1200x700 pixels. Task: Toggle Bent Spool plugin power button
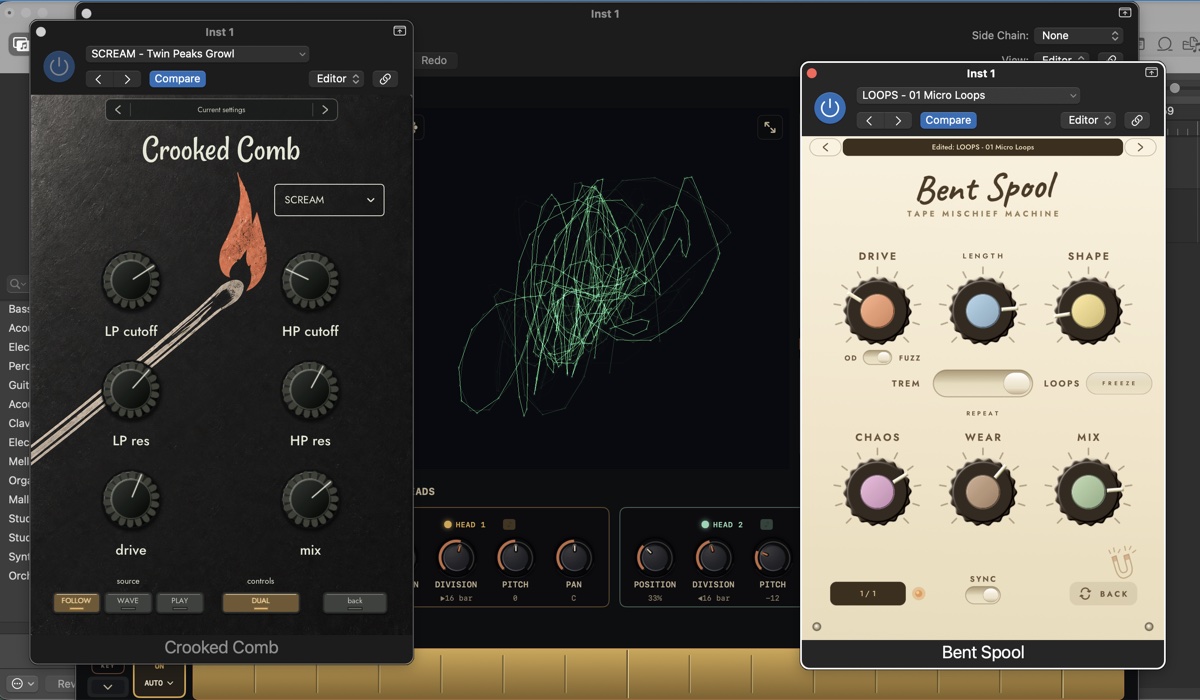(829, 108)
